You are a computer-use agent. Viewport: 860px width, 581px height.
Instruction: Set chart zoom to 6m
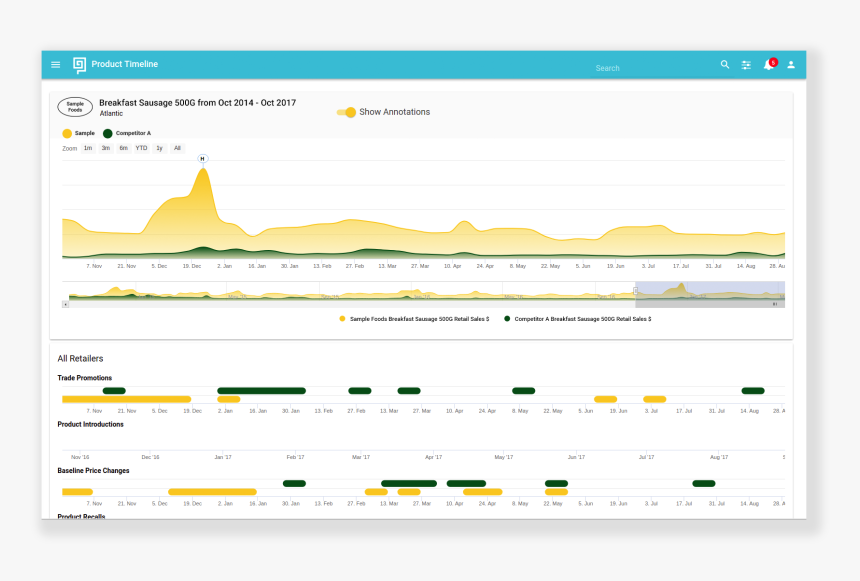[x=123, y=148]
